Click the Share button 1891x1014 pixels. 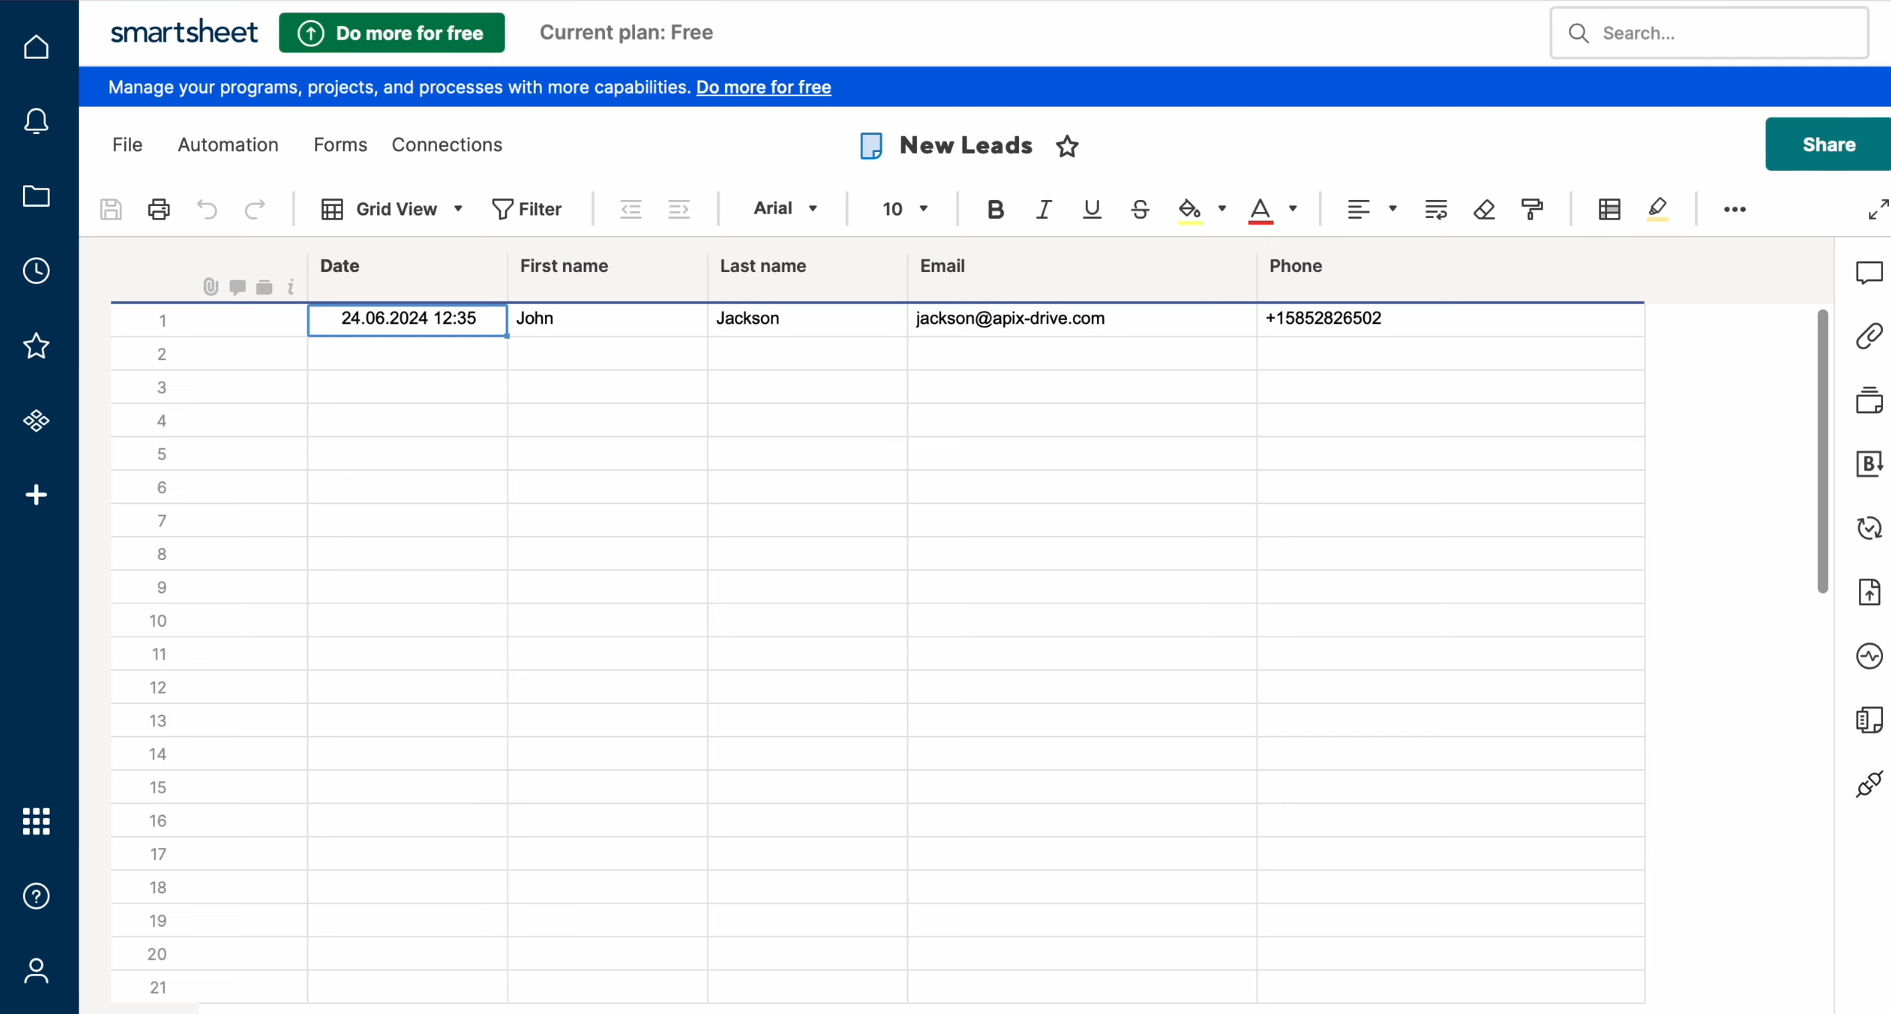[x=1827, y=144]
